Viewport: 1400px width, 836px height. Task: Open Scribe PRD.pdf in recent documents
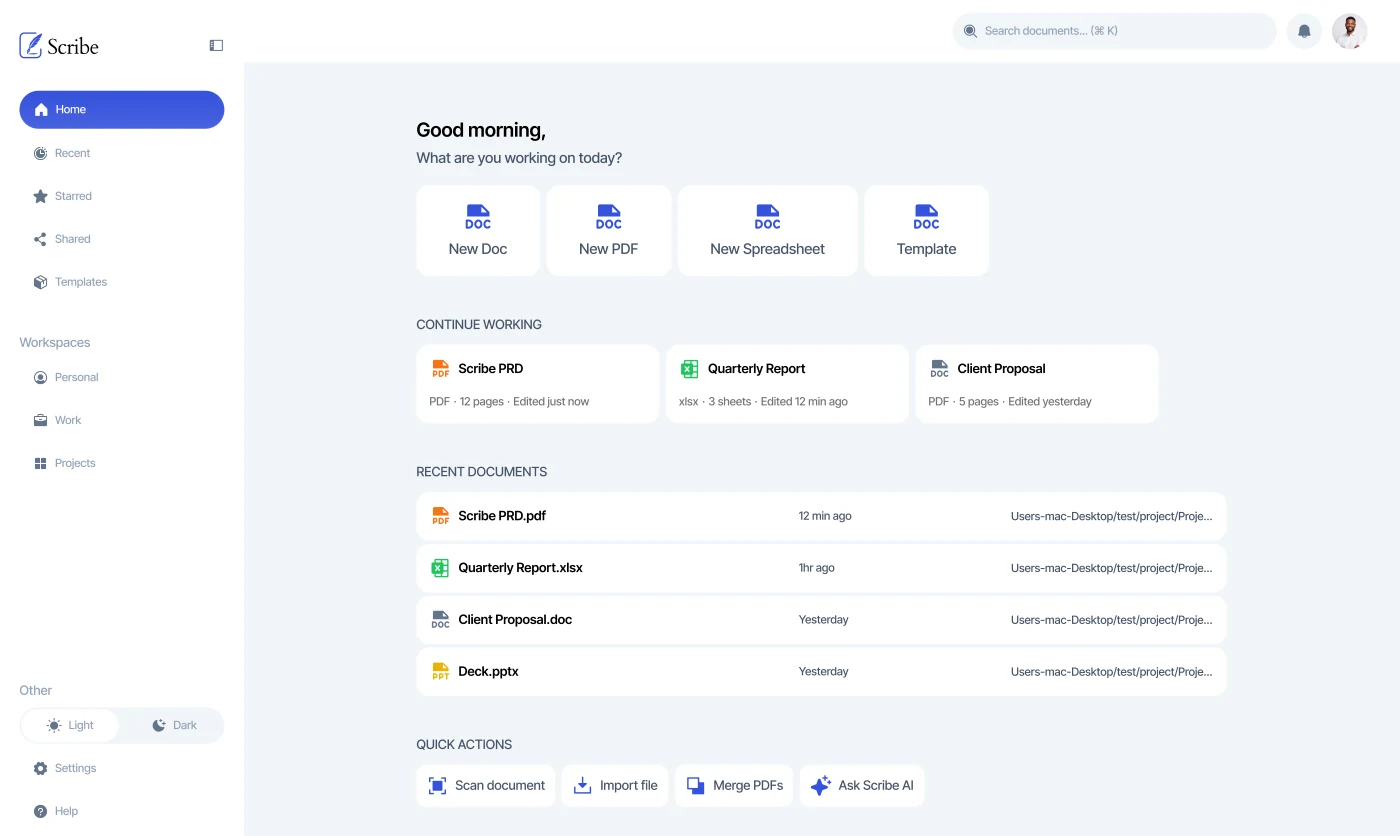point(821,516)
